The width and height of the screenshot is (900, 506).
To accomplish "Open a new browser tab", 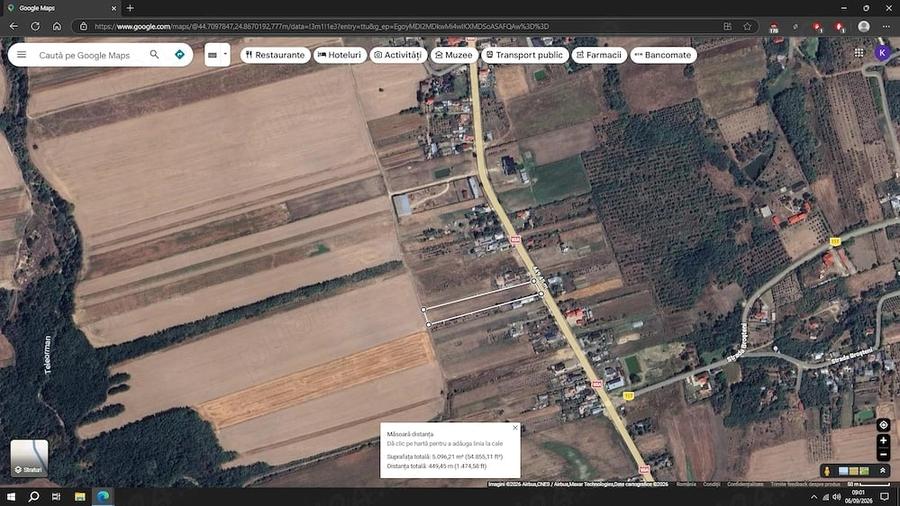I will pyautogui.click(x=130, y=8).
